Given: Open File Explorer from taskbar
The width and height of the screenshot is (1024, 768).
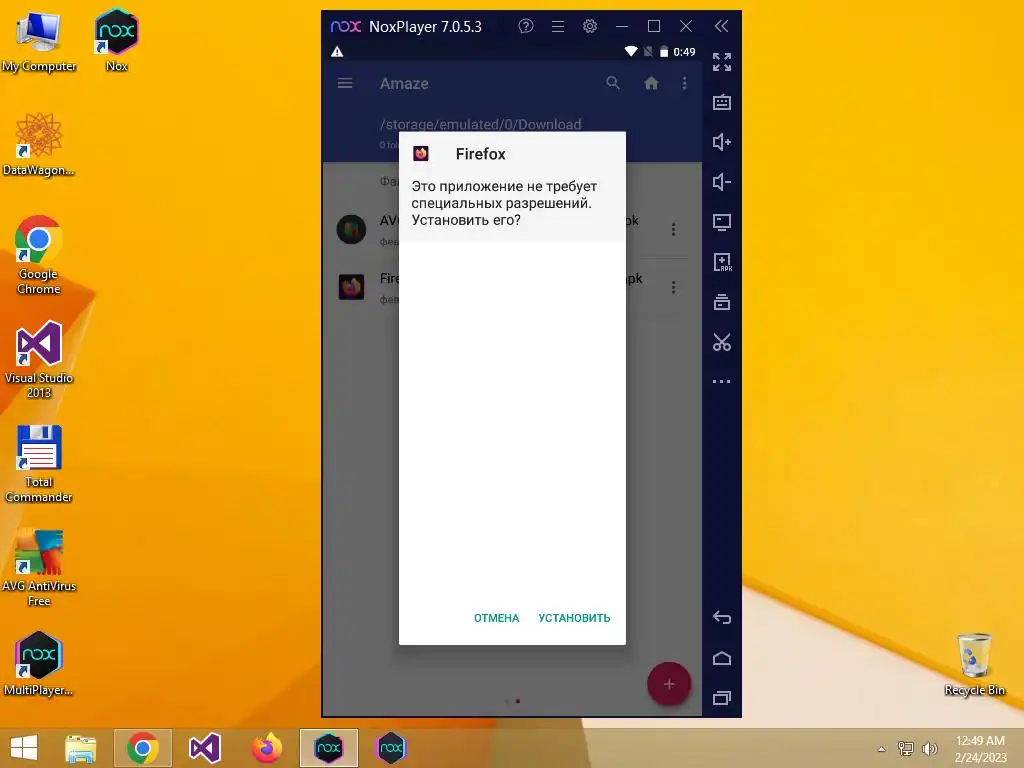Looking at the screenshot, I should [x=81, y=748].
